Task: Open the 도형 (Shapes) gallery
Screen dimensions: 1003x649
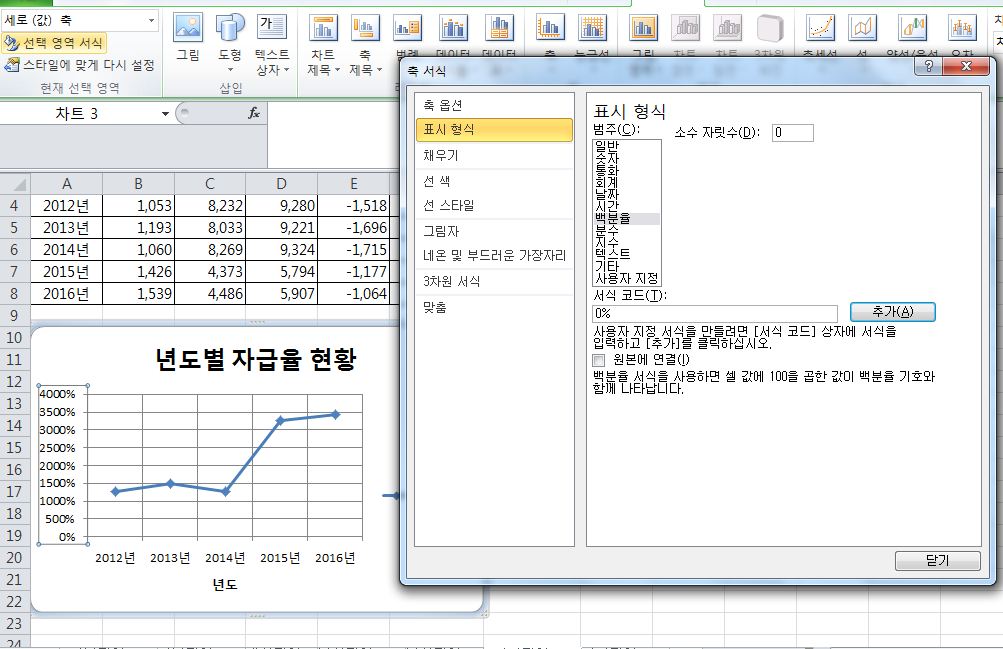Action: click(x=230, y=34)
